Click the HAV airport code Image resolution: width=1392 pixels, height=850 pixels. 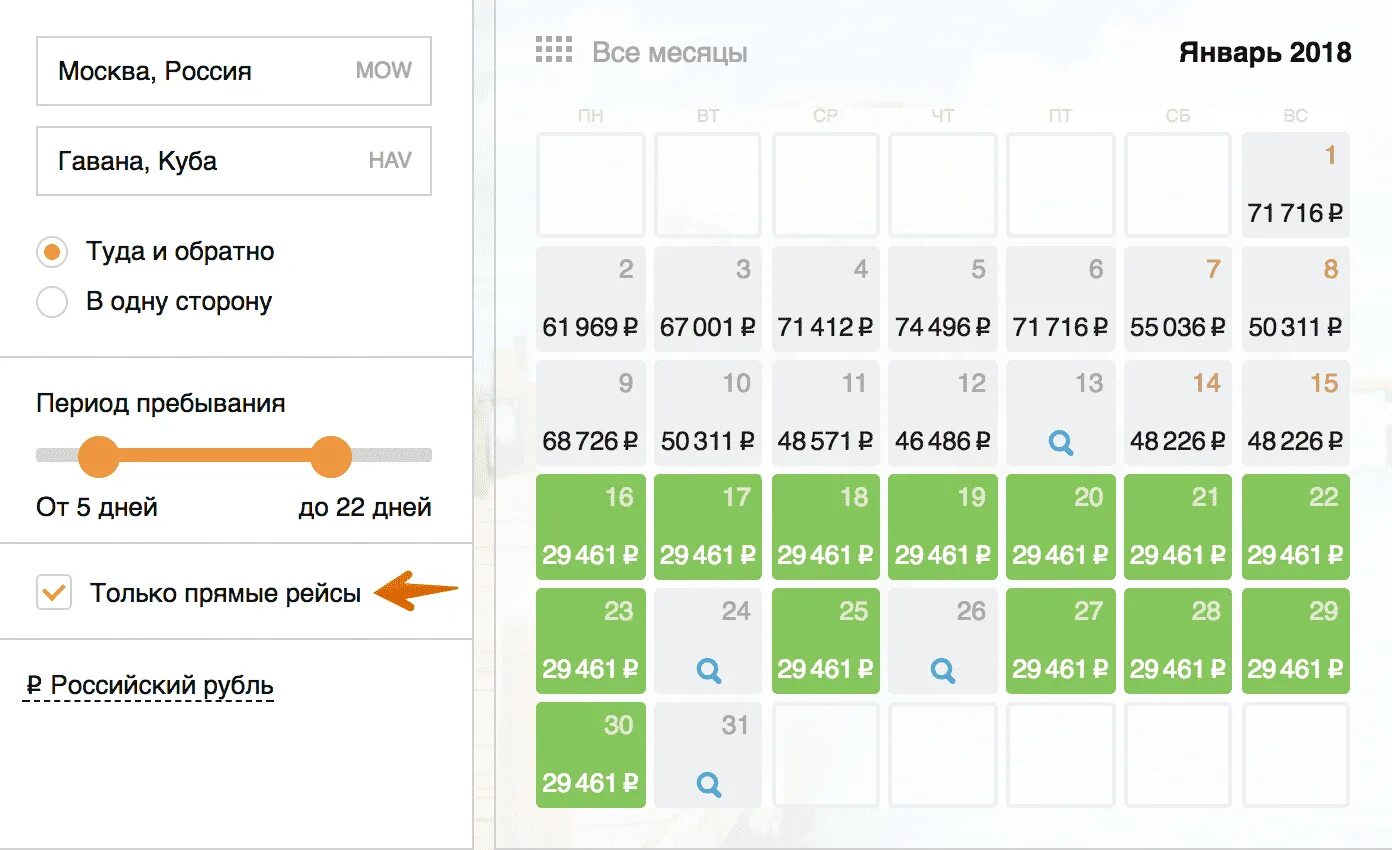coord(390,161)
